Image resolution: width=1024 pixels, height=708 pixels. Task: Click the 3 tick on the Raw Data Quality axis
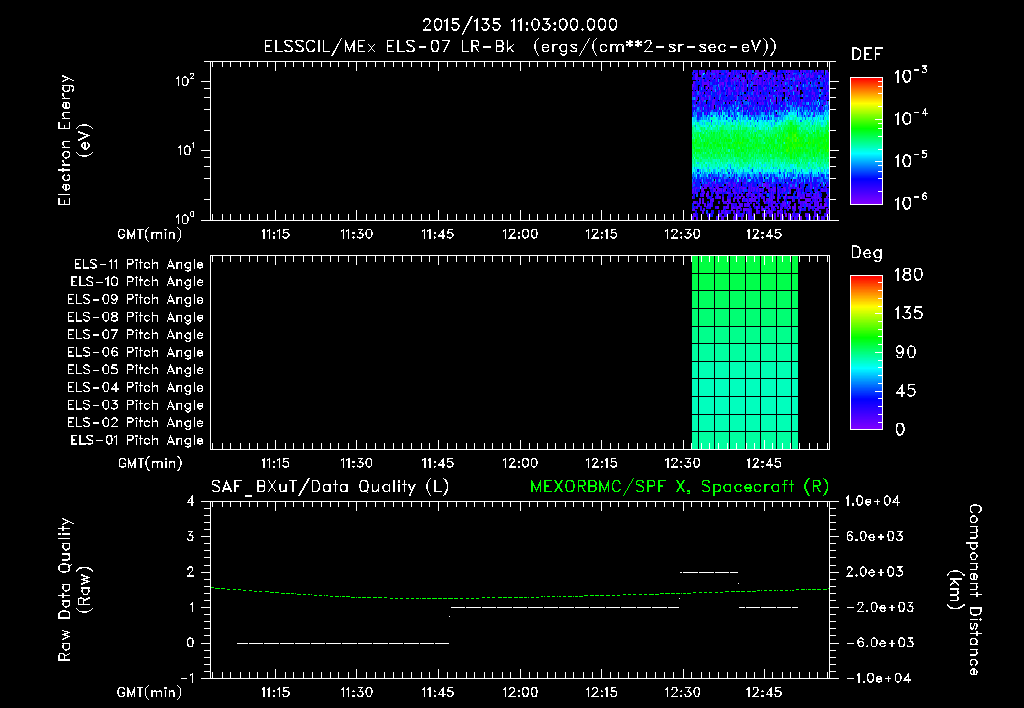191,537
